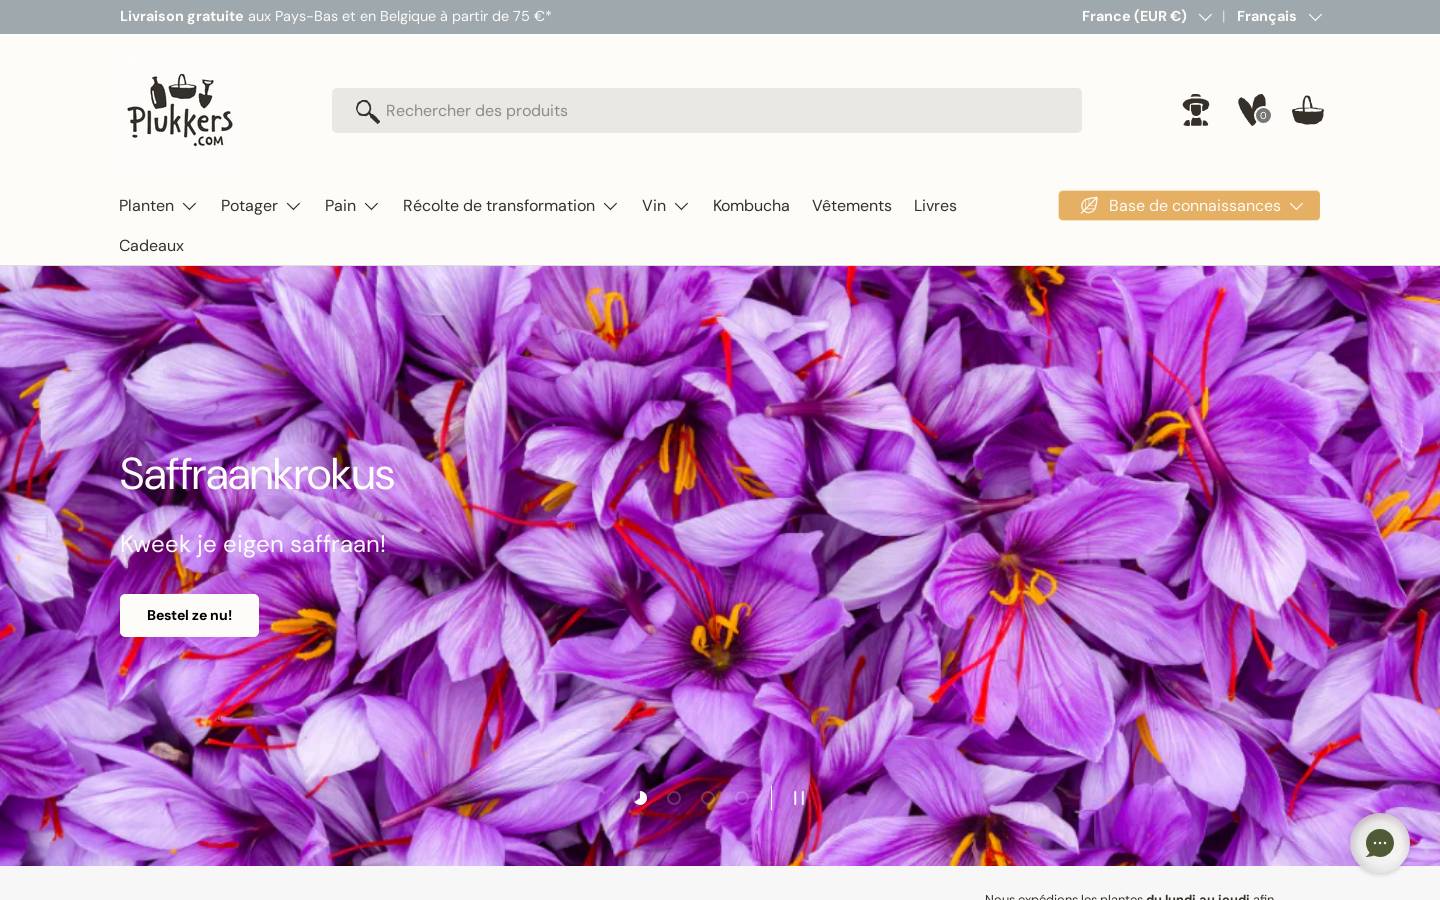1440x900 pixels.
Task: Open the Livres category
Action: click(x=935, y=206)
